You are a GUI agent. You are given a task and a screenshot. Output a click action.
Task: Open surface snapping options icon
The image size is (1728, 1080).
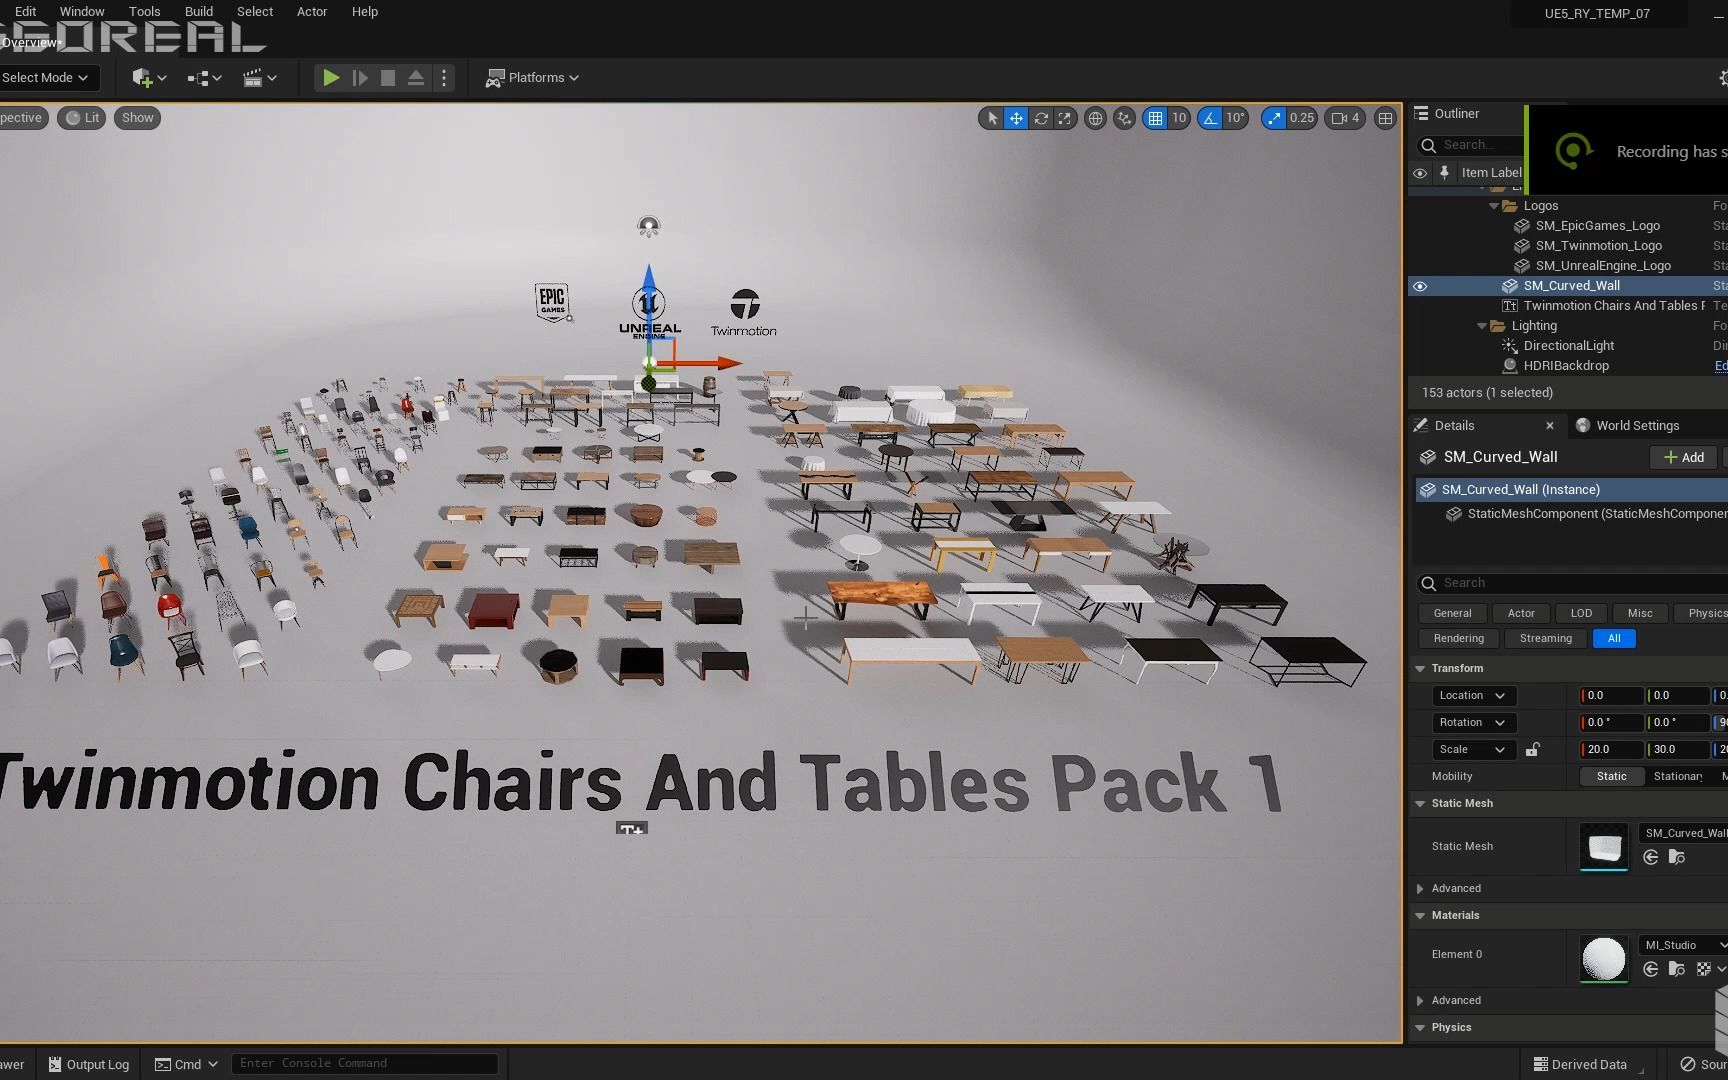(x=1125, y=118)
